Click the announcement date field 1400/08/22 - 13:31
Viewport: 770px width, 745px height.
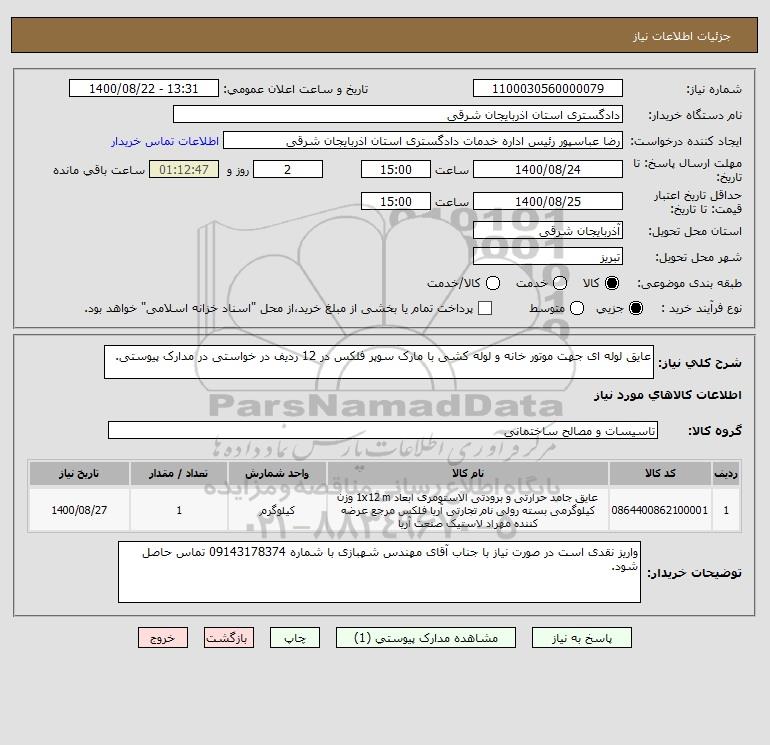pos(143,89)
